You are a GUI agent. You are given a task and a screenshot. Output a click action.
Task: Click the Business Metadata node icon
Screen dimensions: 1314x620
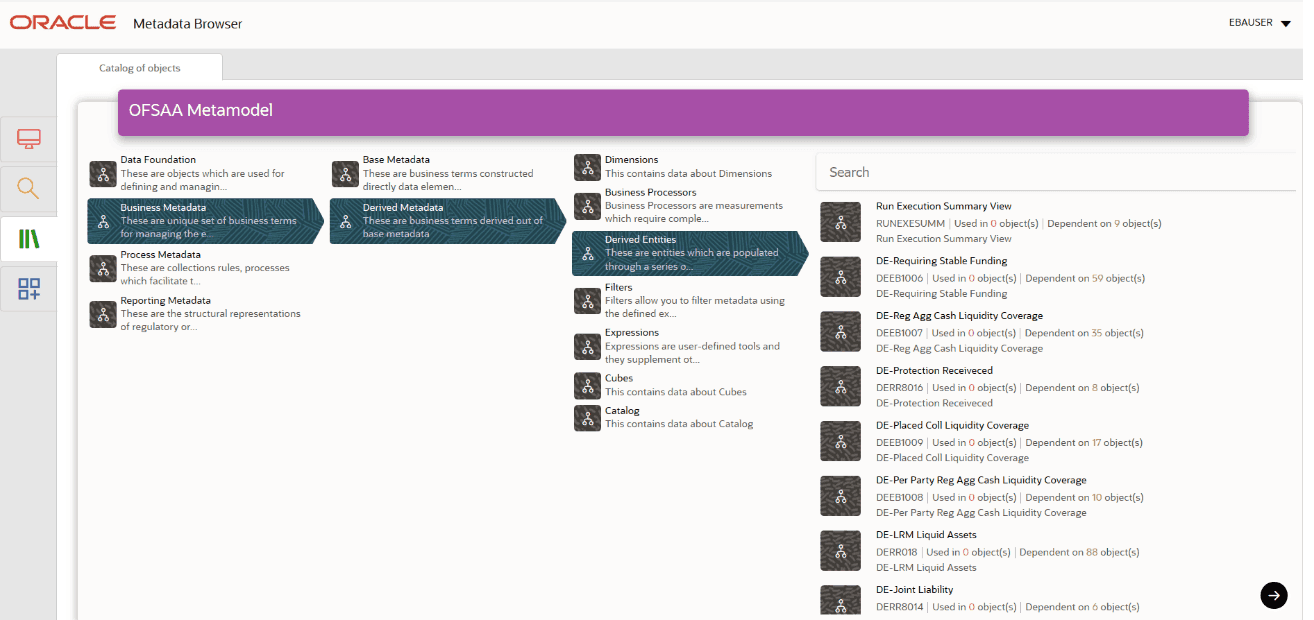click(103, 222)
